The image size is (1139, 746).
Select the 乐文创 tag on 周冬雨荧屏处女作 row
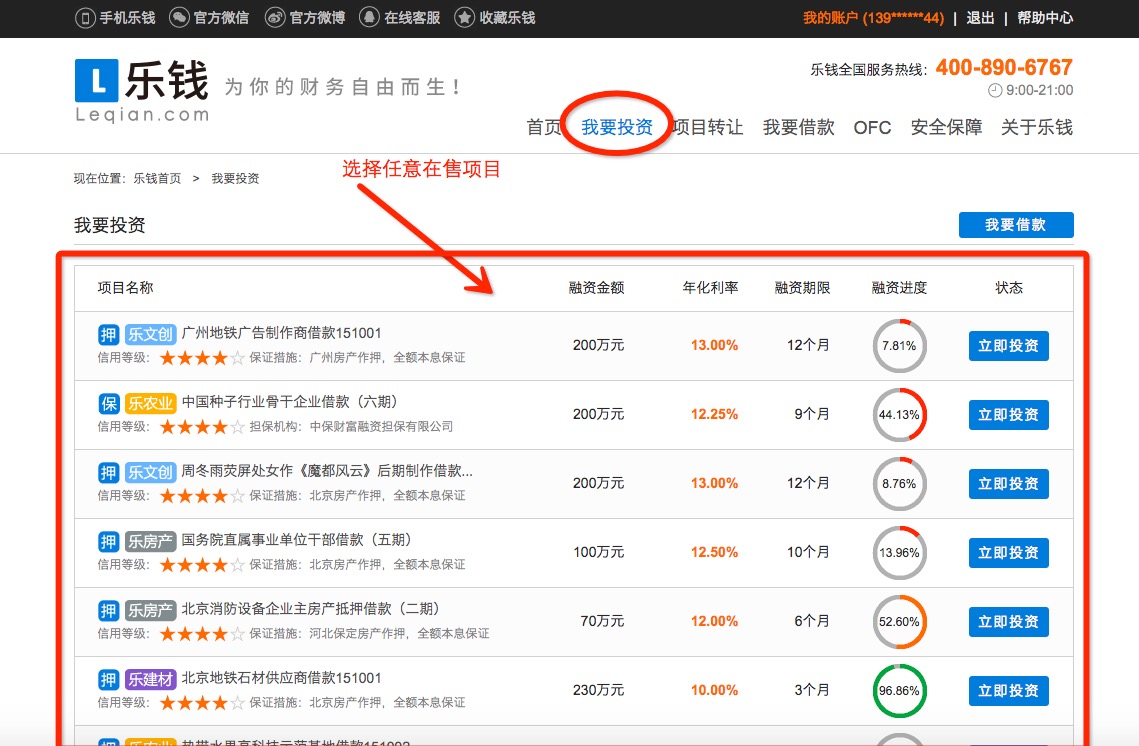tap(150, 472)
